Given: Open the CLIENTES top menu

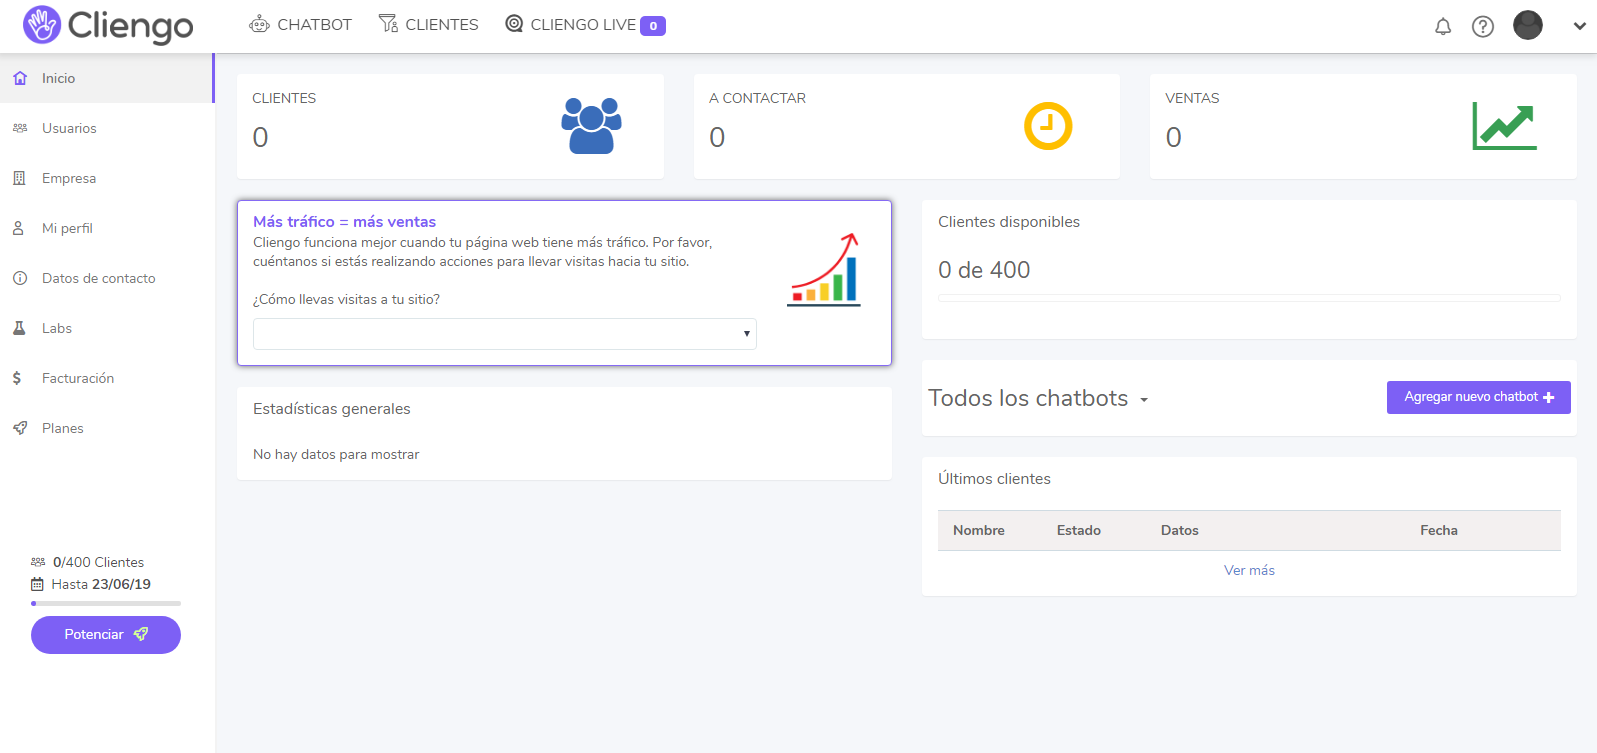Looking at the screenshot, I should [x=429, y=24].
